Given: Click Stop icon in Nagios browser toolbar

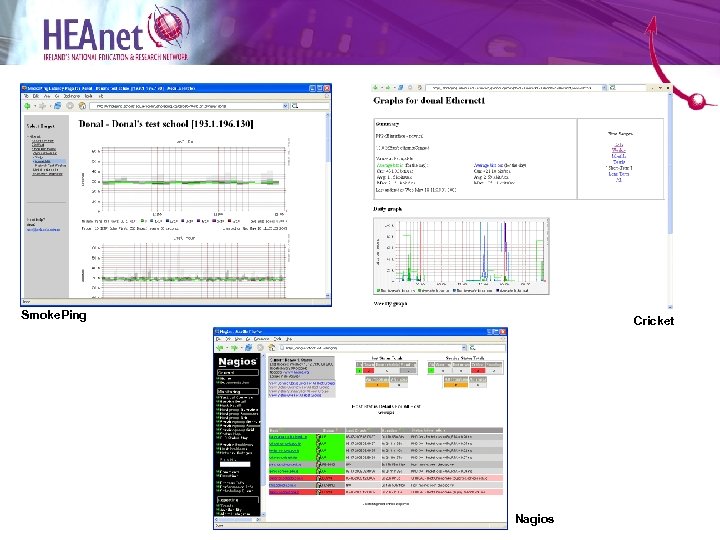Looking at the screenshot, I should (x=260, y=348).
